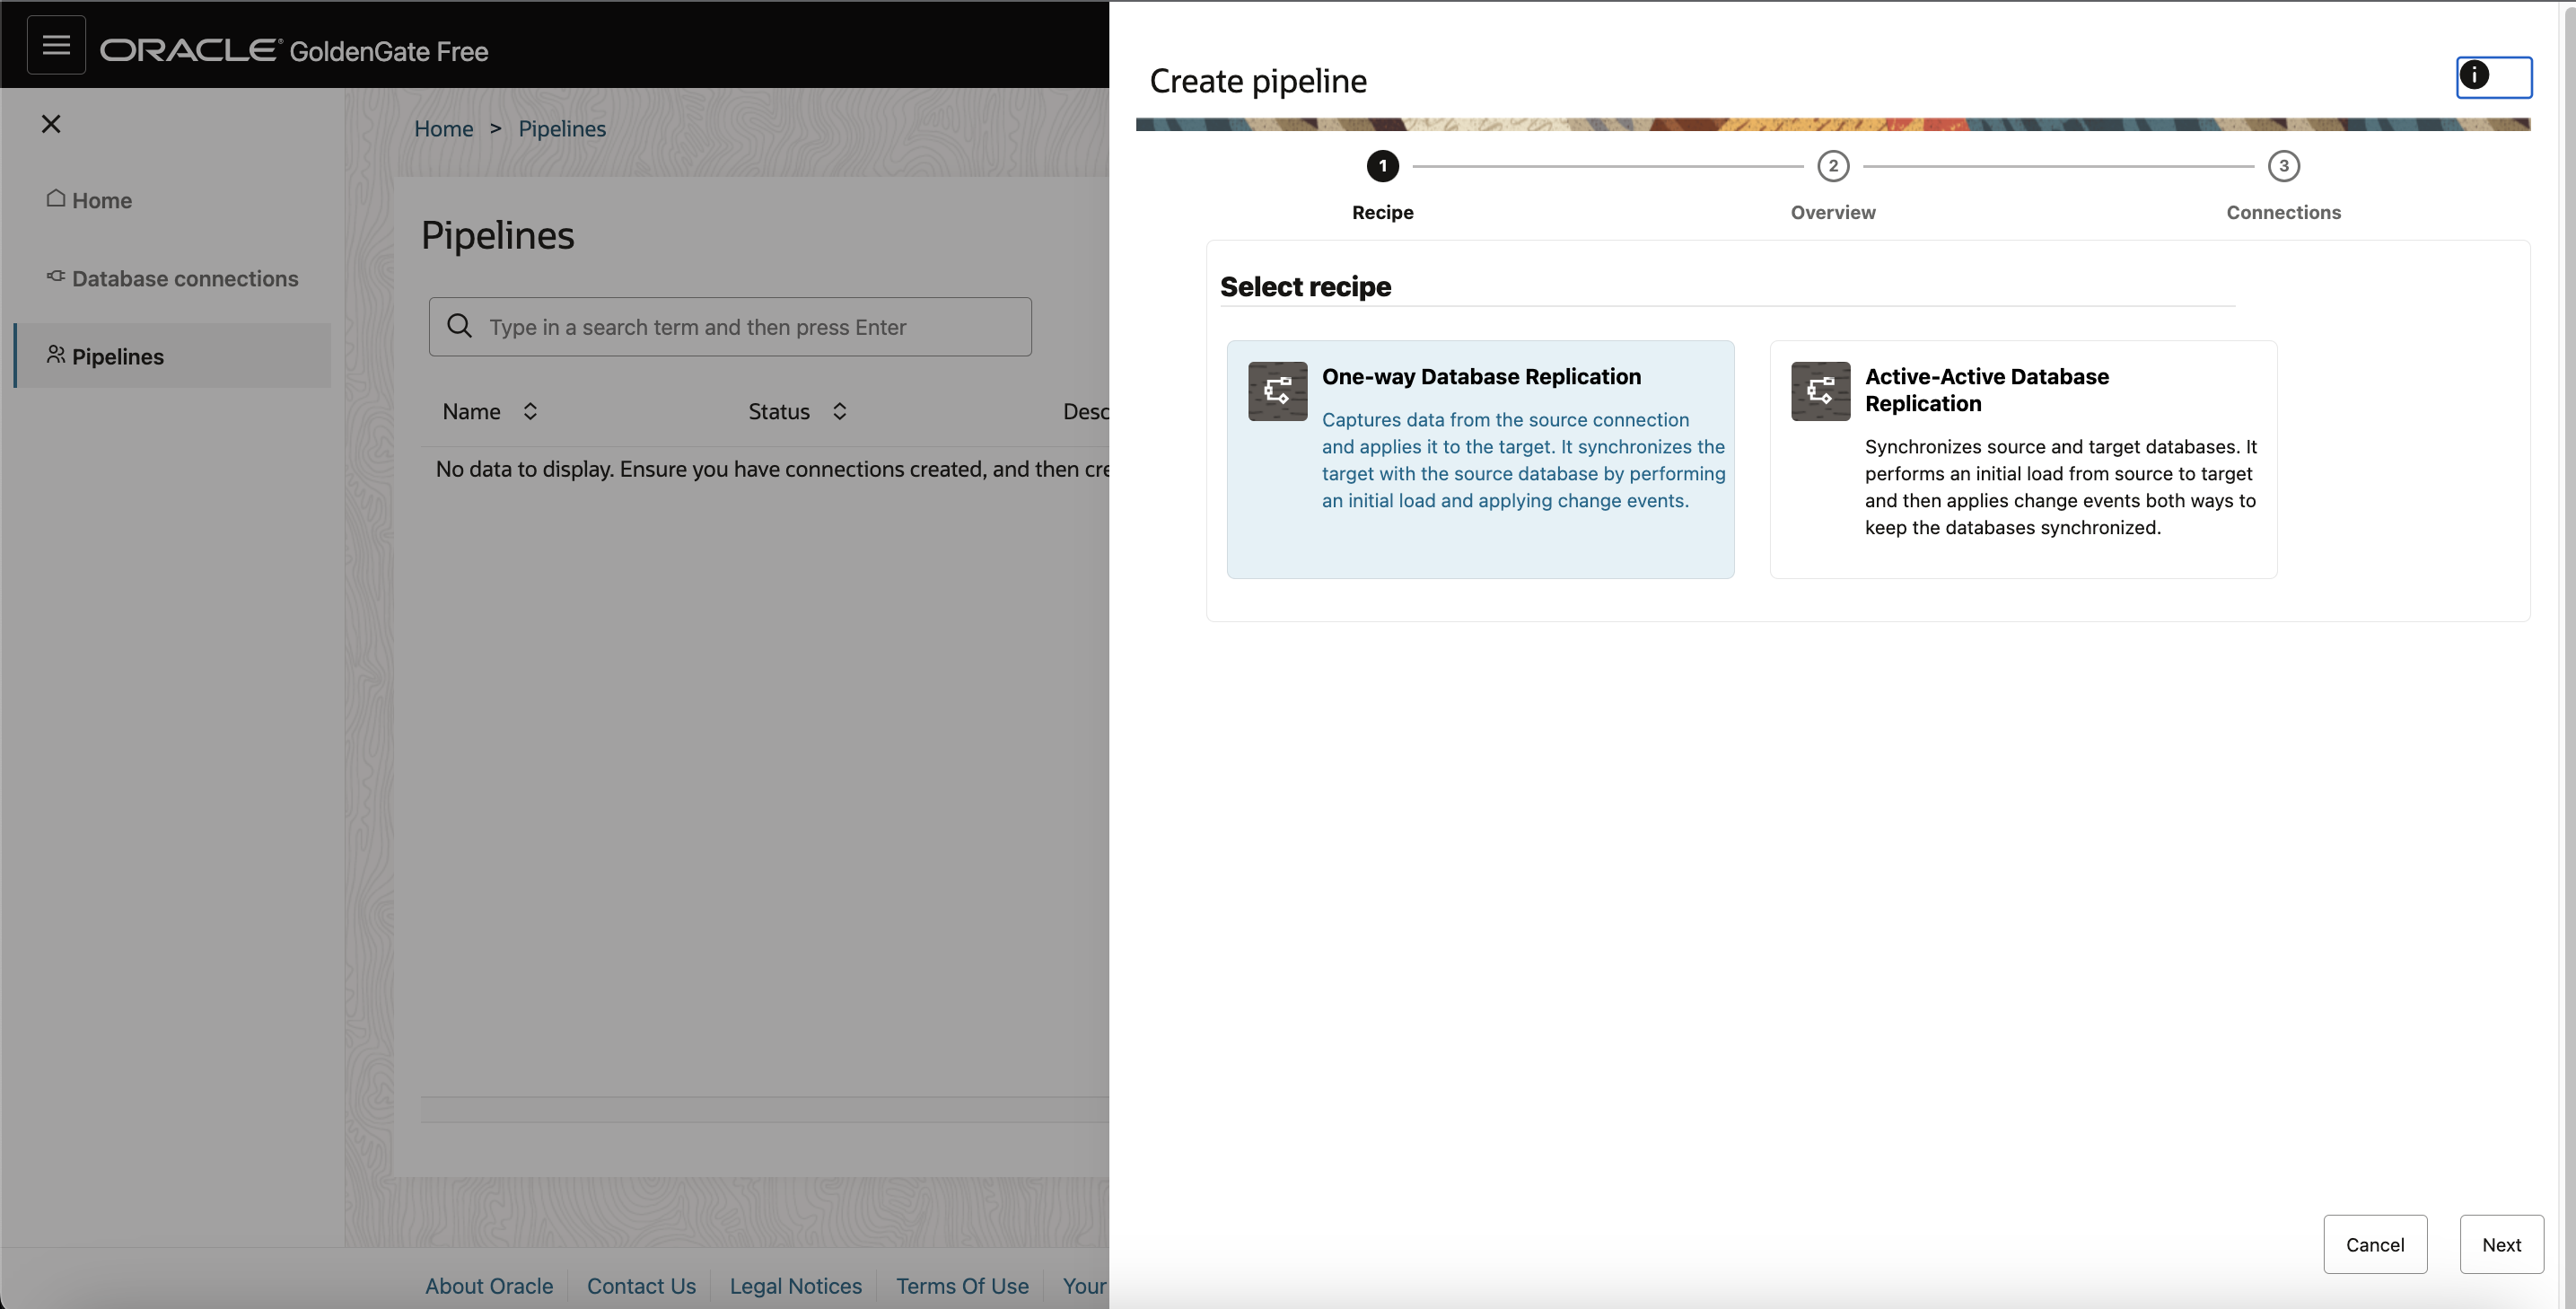
Task: Click the Home sidebar icon
Action: [56, 199]
